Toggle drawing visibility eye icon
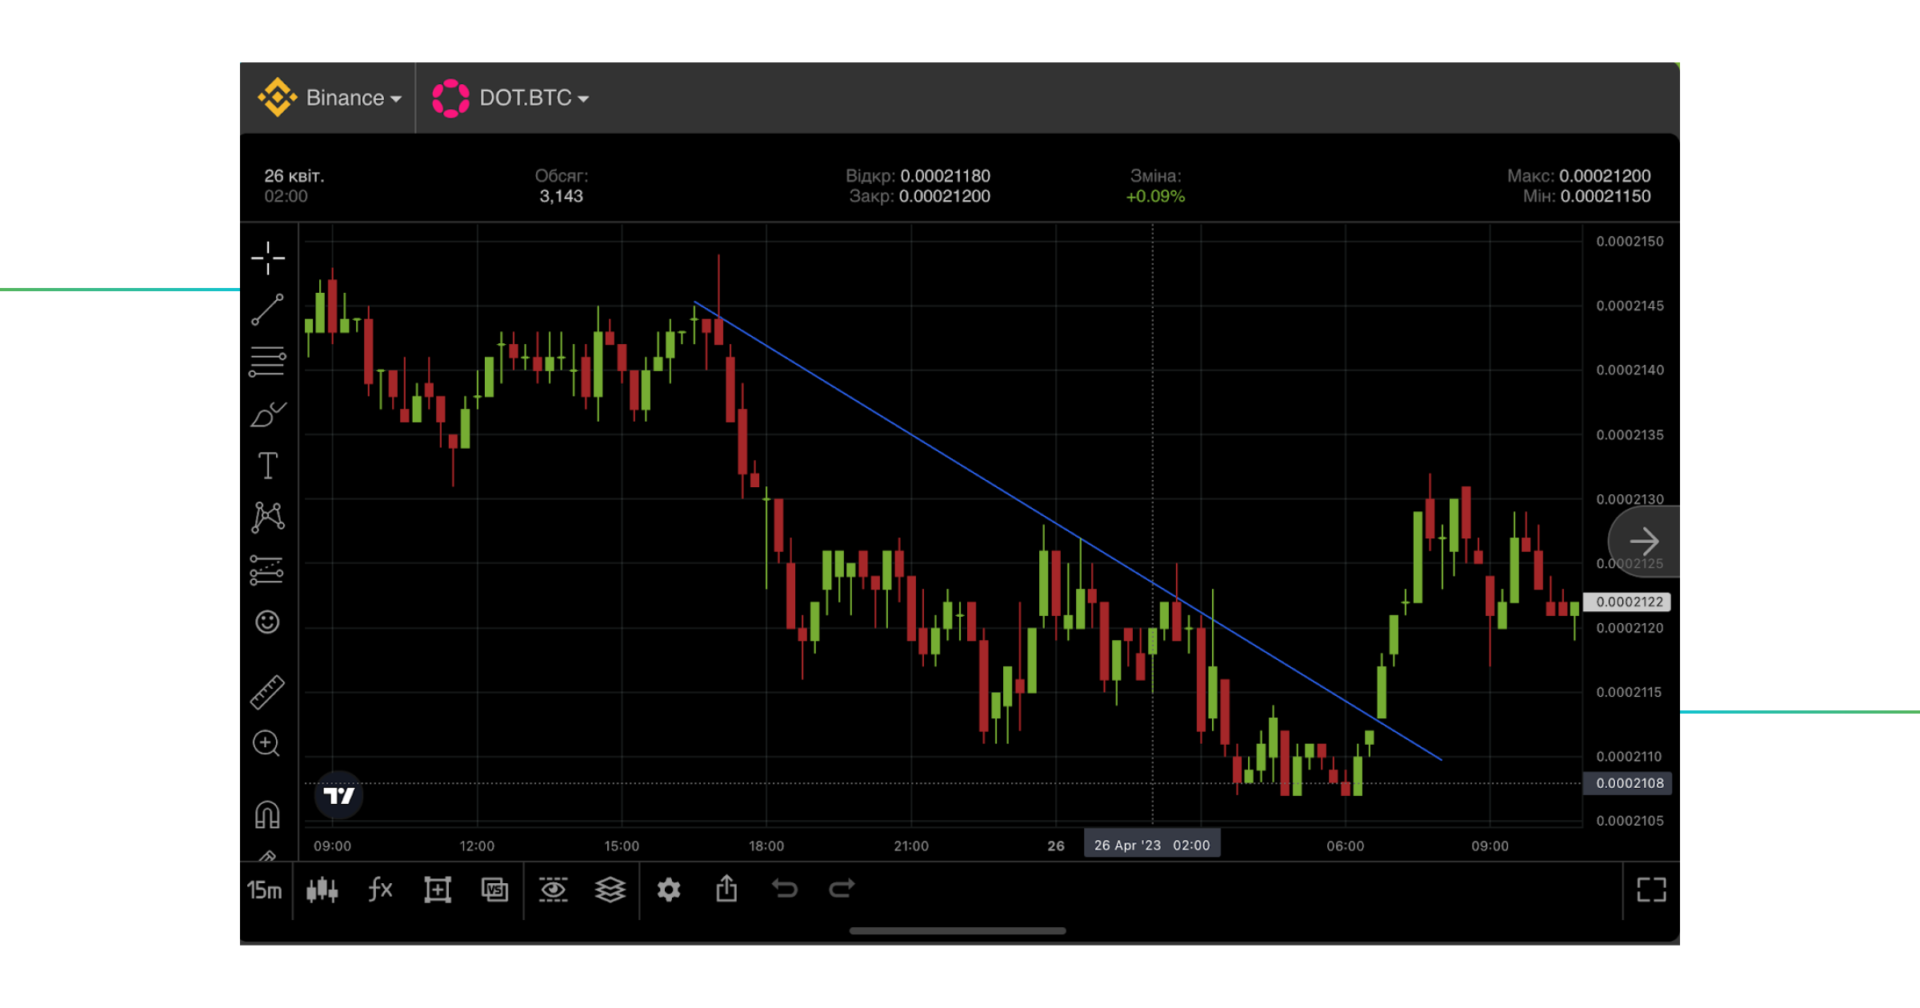This screenshot has width=1920, height=1008. pos(553,890)
